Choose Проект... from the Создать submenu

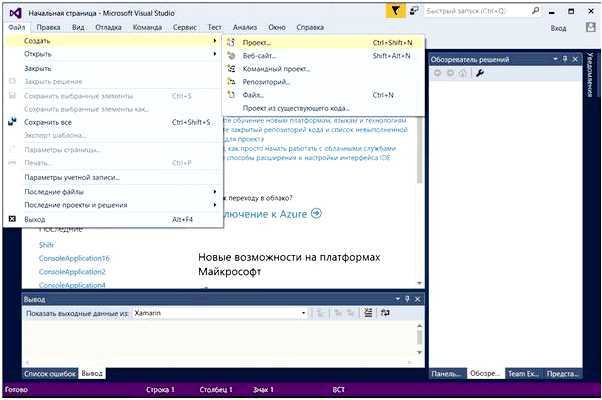(323, 43)
